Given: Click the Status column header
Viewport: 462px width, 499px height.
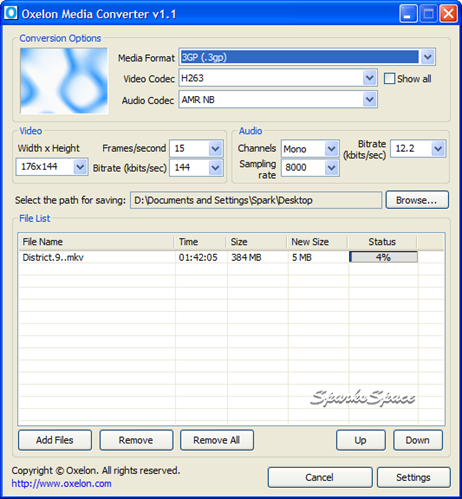Looking at the screenshot, I should coord(382,242).
